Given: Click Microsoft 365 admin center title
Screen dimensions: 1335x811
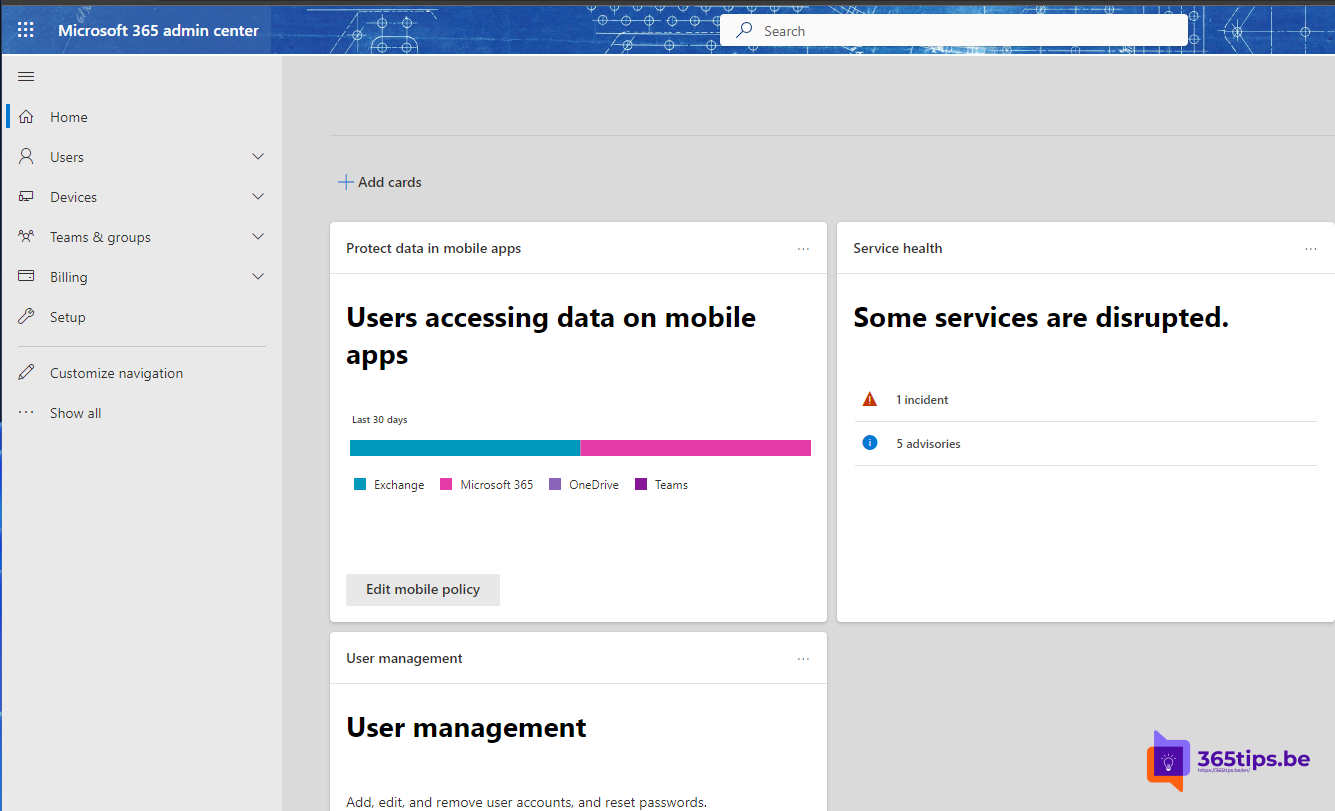Looking at the screenshot, I should click(158, 30).
